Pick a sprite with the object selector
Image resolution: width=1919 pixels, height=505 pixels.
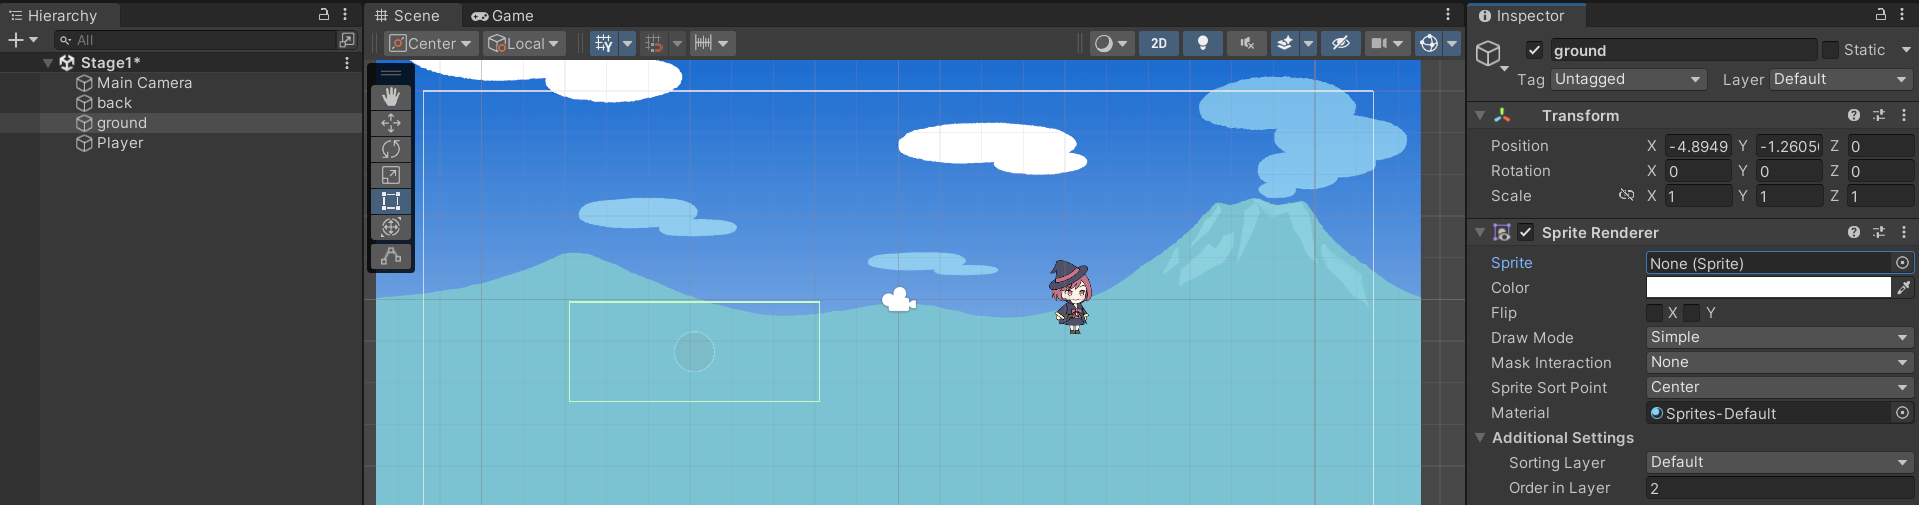click(1902, 262)
